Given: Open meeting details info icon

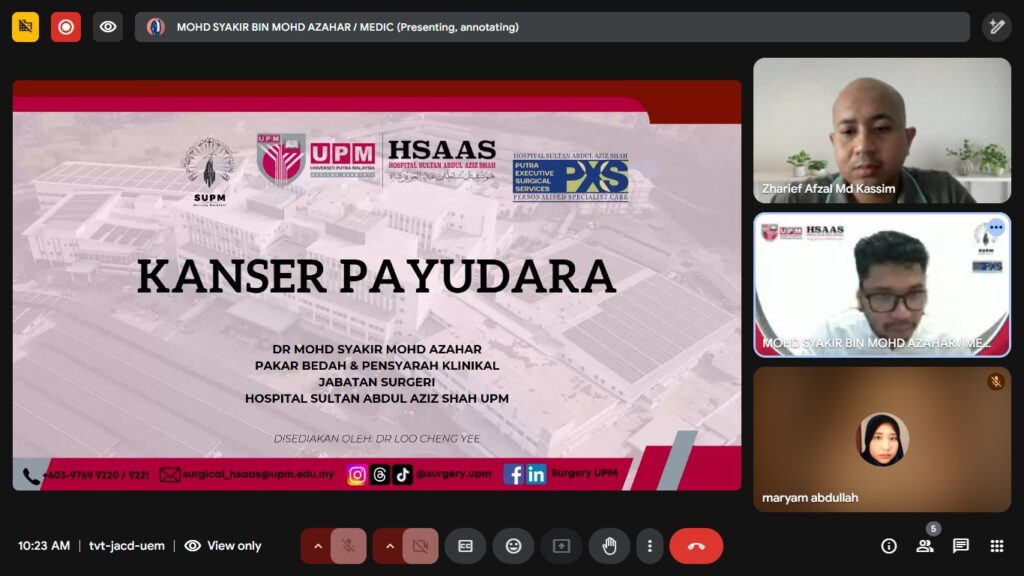Looking at the screenshot, I should coord(889,546).
